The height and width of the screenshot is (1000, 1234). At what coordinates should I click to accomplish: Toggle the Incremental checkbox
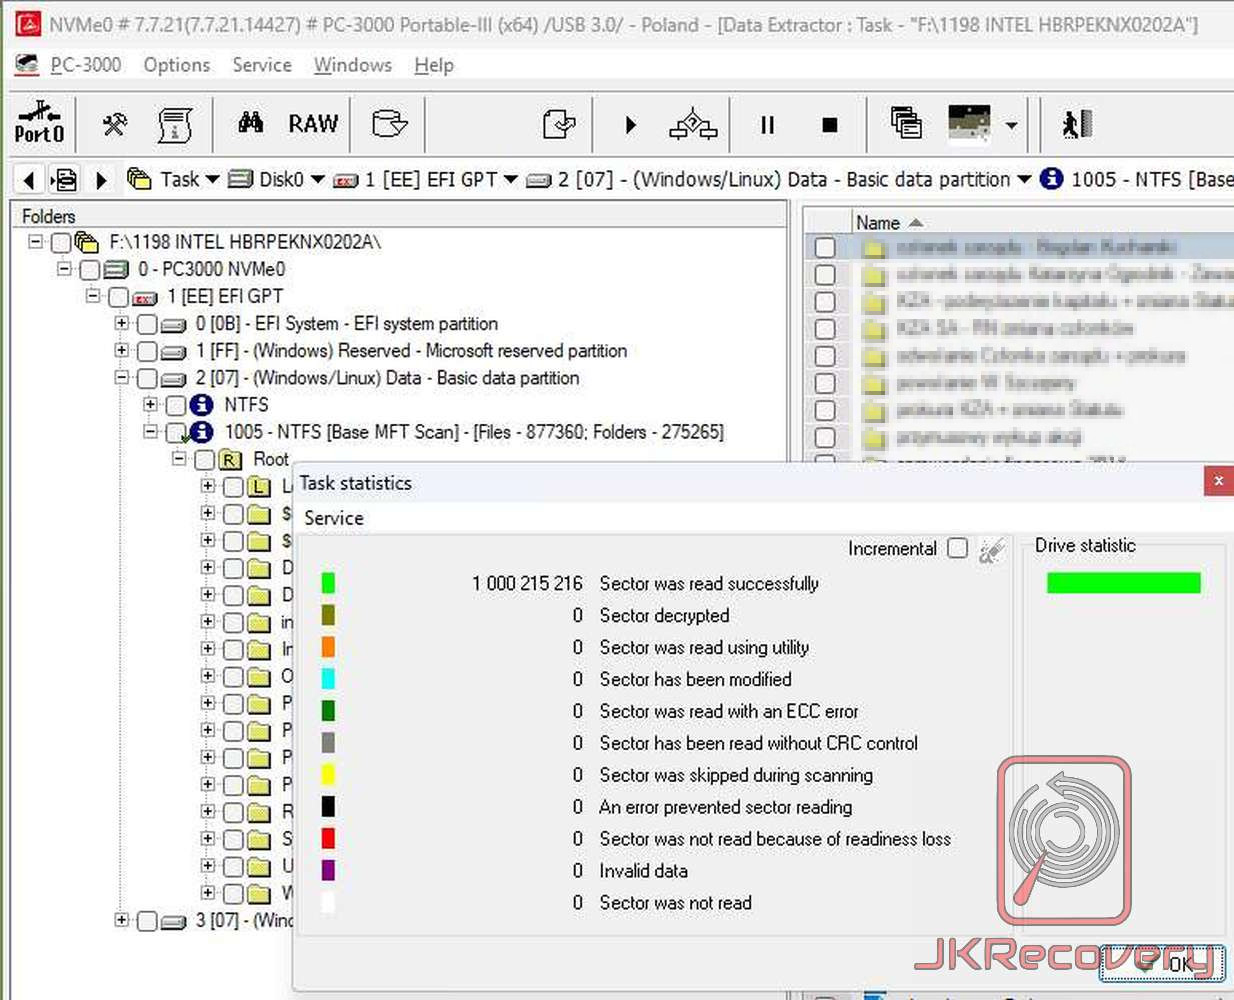tap(957, 548)
